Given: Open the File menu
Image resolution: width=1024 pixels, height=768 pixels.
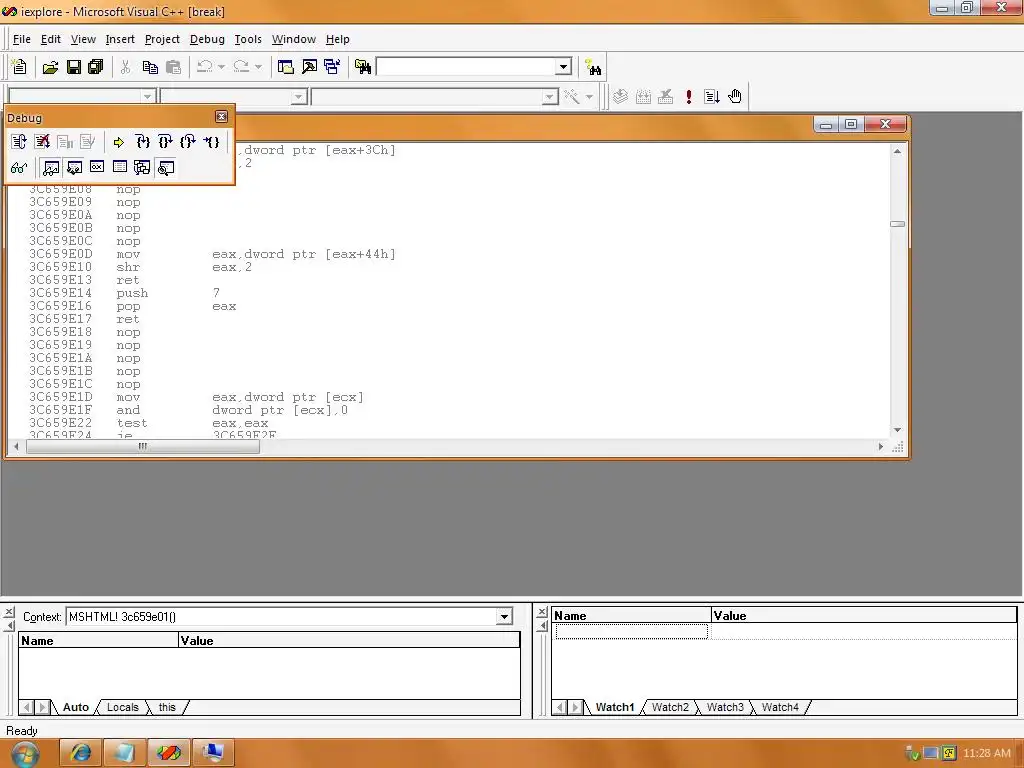Looking at the screenshot, I should point(22,39).
